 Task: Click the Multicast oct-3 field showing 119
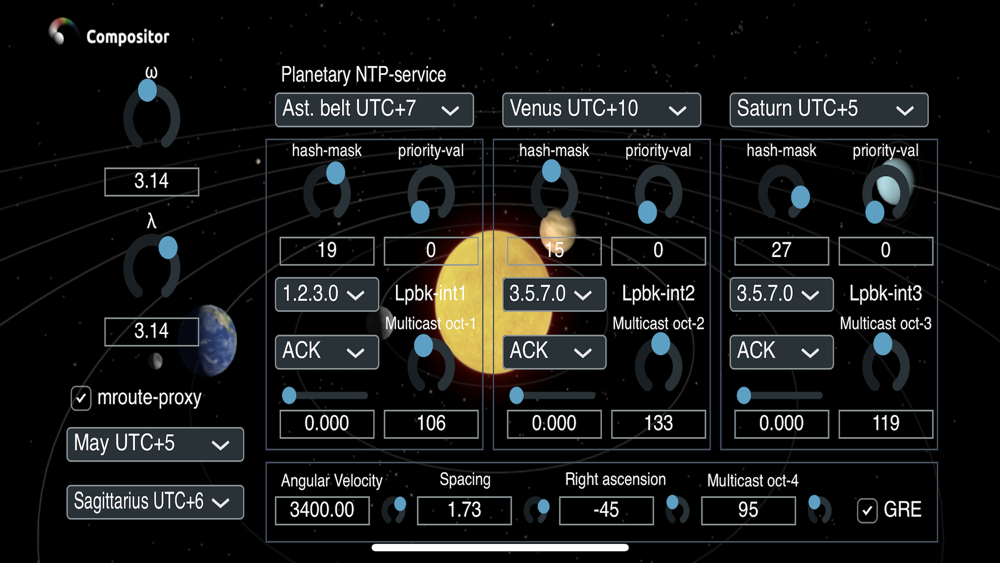(x=886, y=424)
